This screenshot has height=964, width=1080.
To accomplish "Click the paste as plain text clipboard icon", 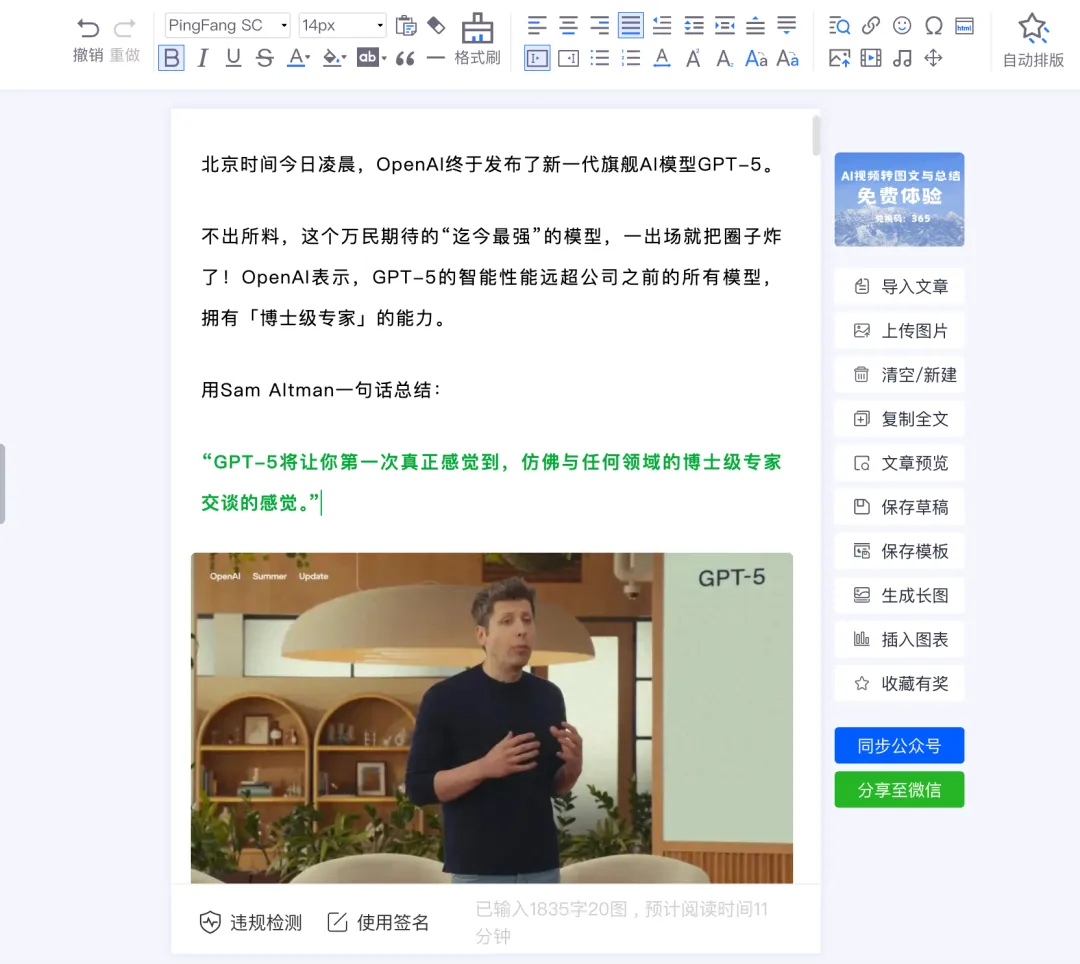I will point(406,25).
